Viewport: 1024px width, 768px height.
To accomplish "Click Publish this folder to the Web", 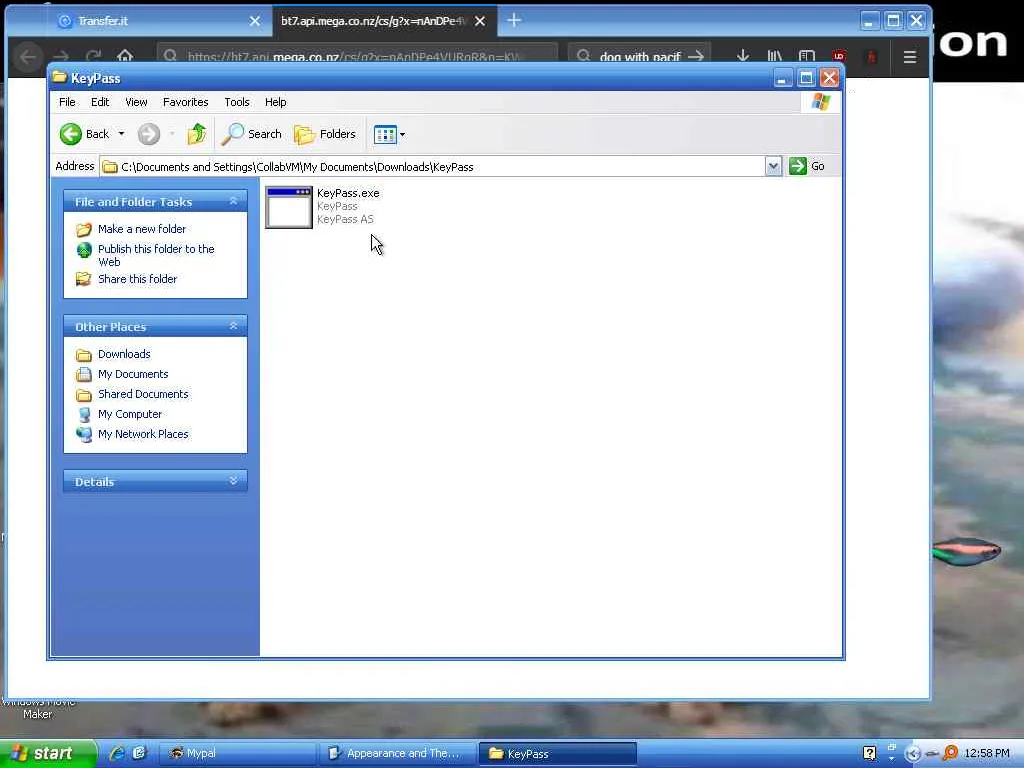I will [x=156, y=255].
